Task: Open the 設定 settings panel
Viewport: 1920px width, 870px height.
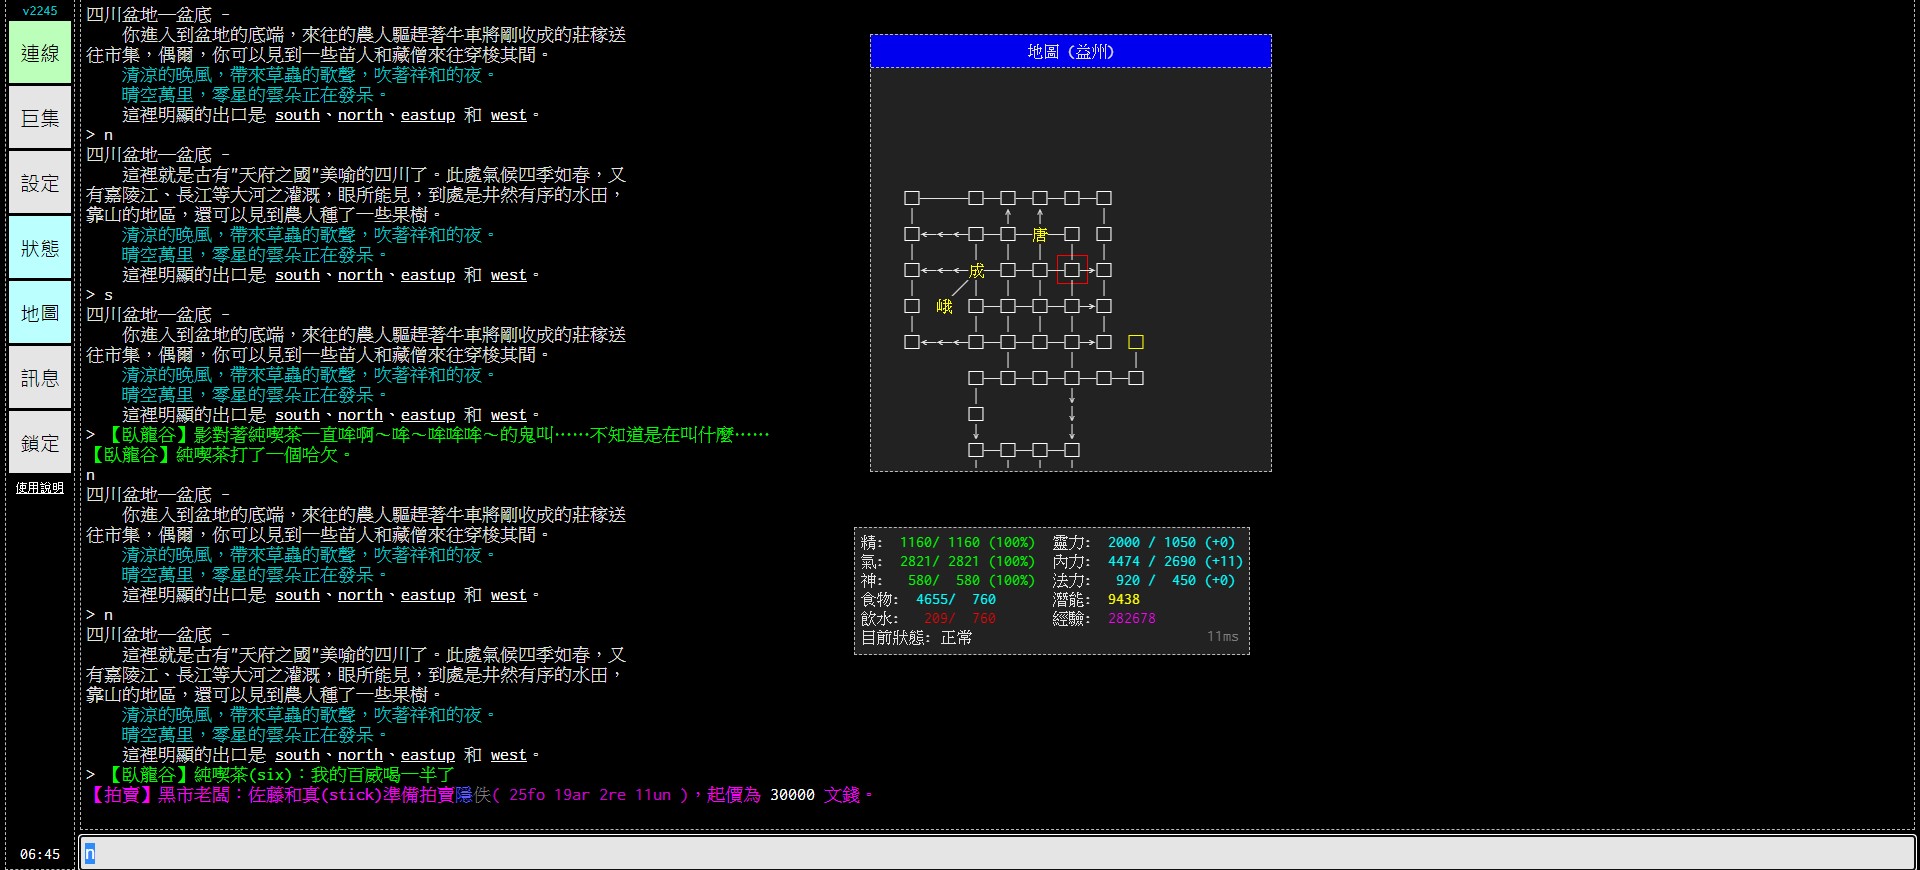Action: pyautogui.click(x=40, y=183)
